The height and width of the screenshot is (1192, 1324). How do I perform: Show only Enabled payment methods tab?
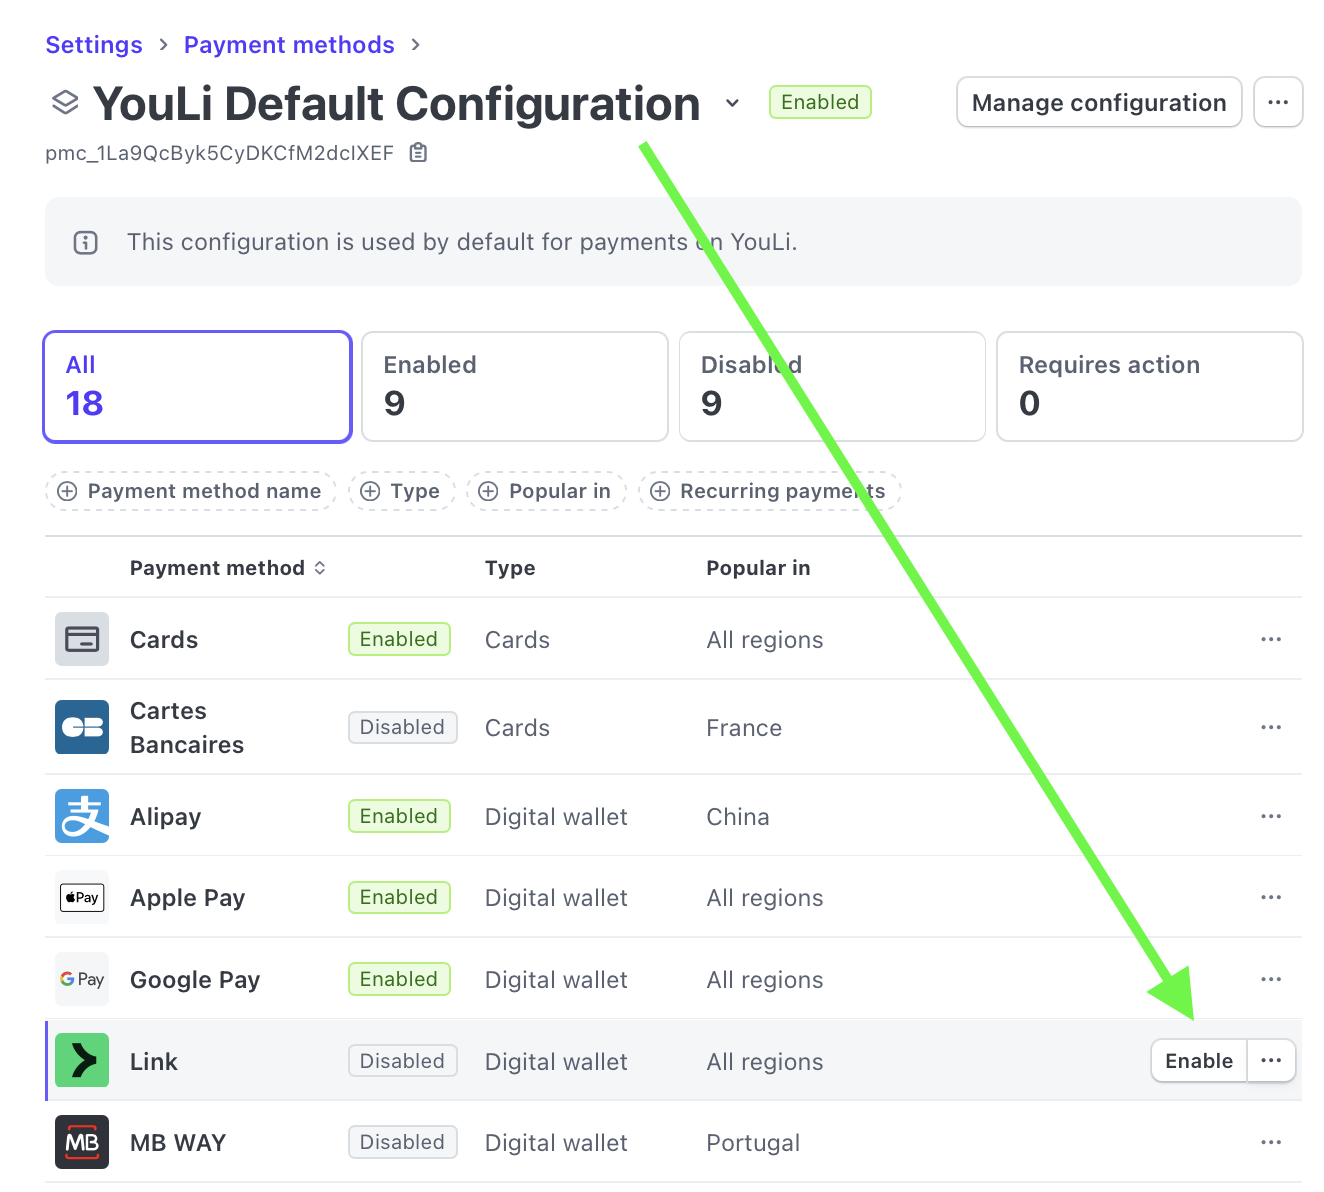pos(514,386)
